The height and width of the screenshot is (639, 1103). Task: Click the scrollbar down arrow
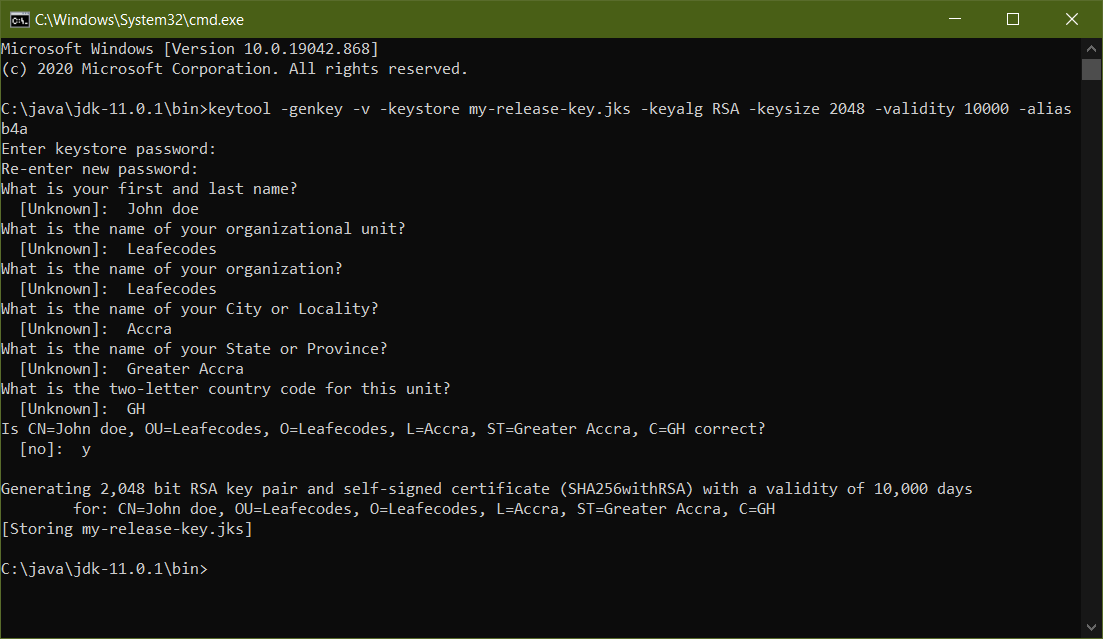[x=1091, y=629]
